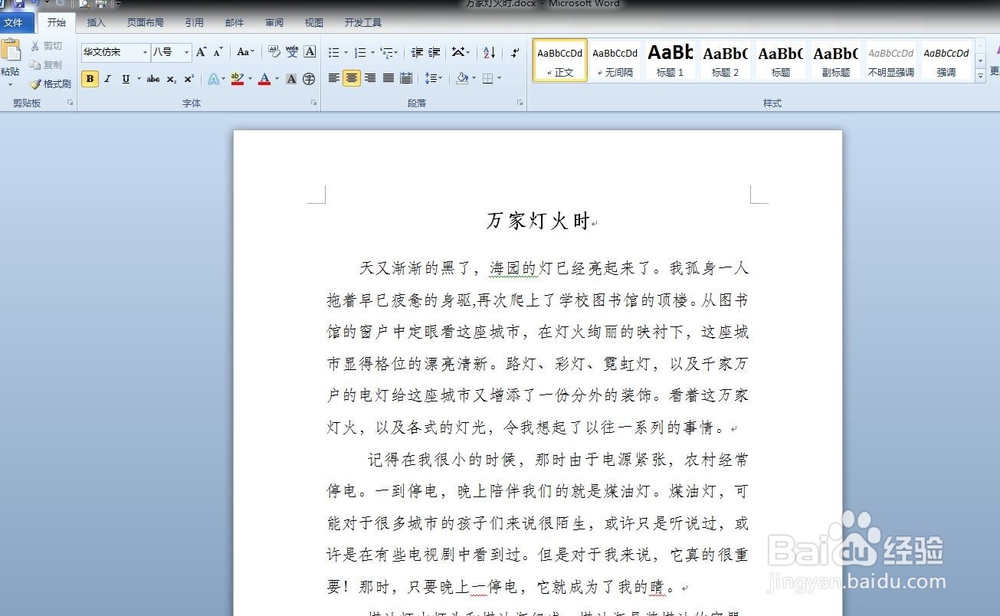Click the Borders grid icon
Image resolution: width=1000 pixels, height=616 pixels.
[x=488, y=78]
